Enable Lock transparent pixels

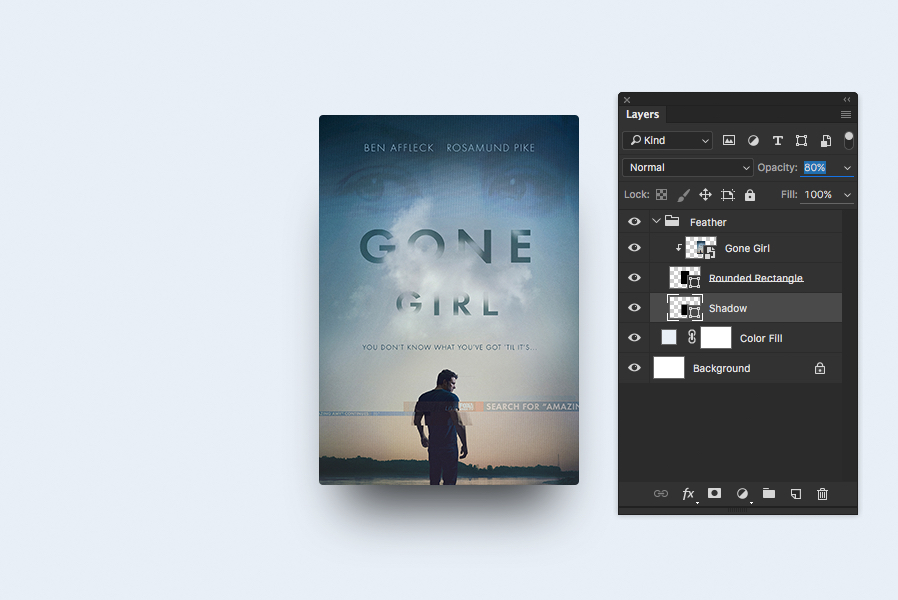click(x=664, y=194)
